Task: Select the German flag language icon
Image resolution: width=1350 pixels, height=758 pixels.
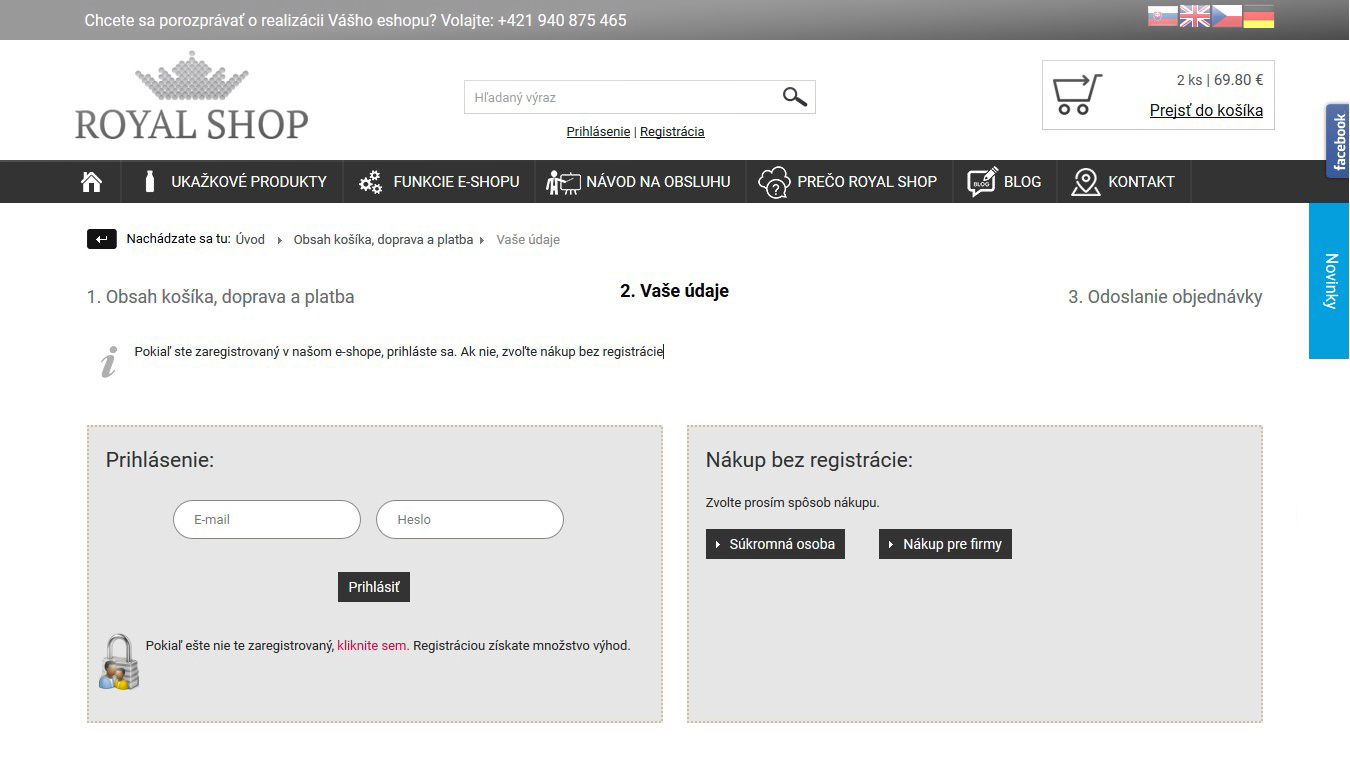Action: pos(1258,16)
